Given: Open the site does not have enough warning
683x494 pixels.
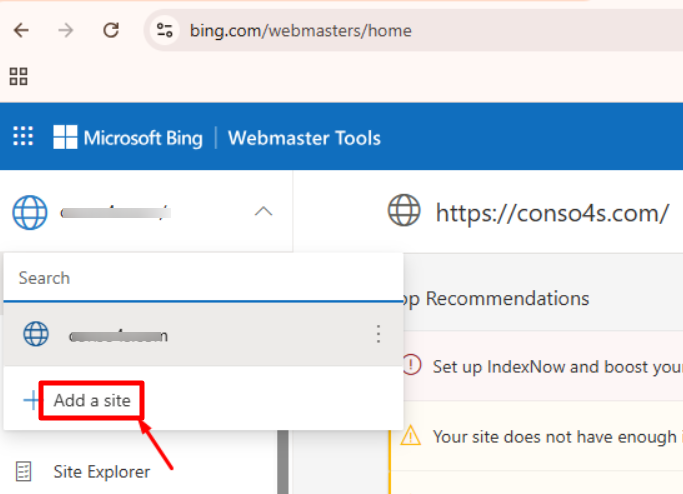Looking at the screenshot, I should [x=555, y=436].
